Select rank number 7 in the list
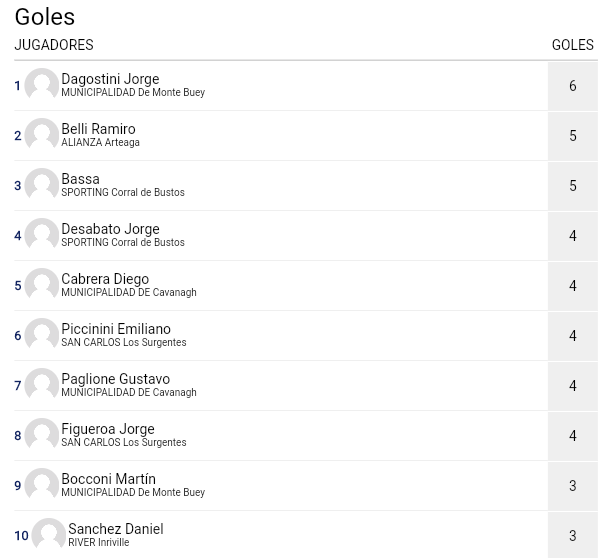This screenshot has height=558, width=601. click(x=18, y=386)
